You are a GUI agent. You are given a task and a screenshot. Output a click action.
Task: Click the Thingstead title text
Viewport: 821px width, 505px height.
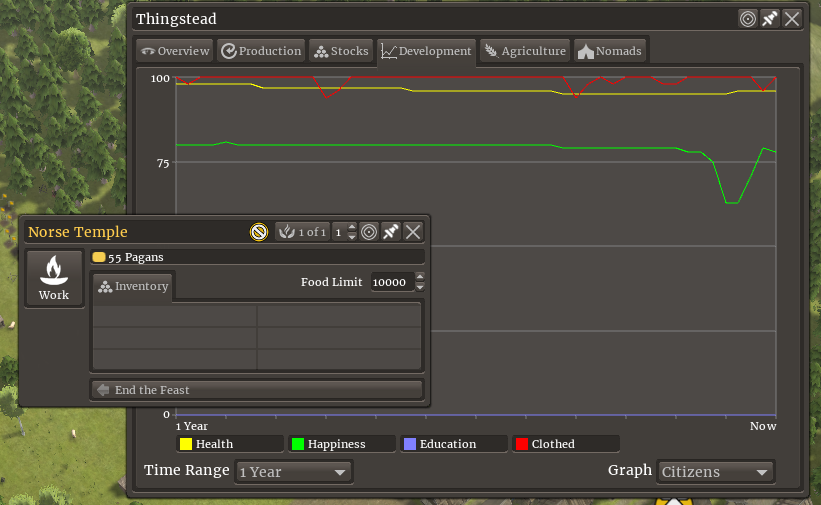[x=176, y=19]
